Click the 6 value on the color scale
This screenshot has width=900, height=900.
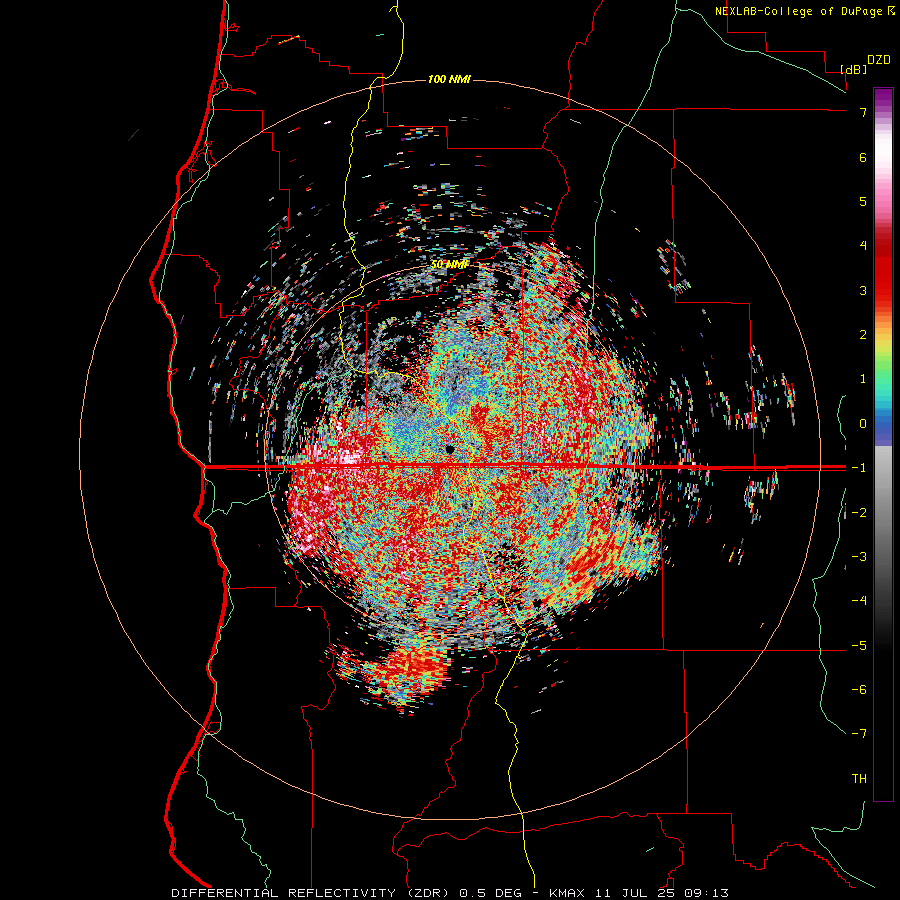click(863, 157)
